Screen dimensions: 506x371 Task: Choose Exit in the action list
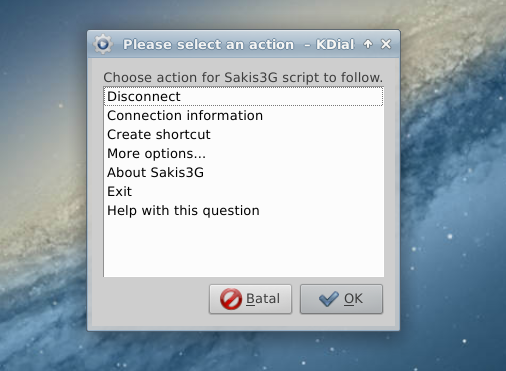(244, 191)
